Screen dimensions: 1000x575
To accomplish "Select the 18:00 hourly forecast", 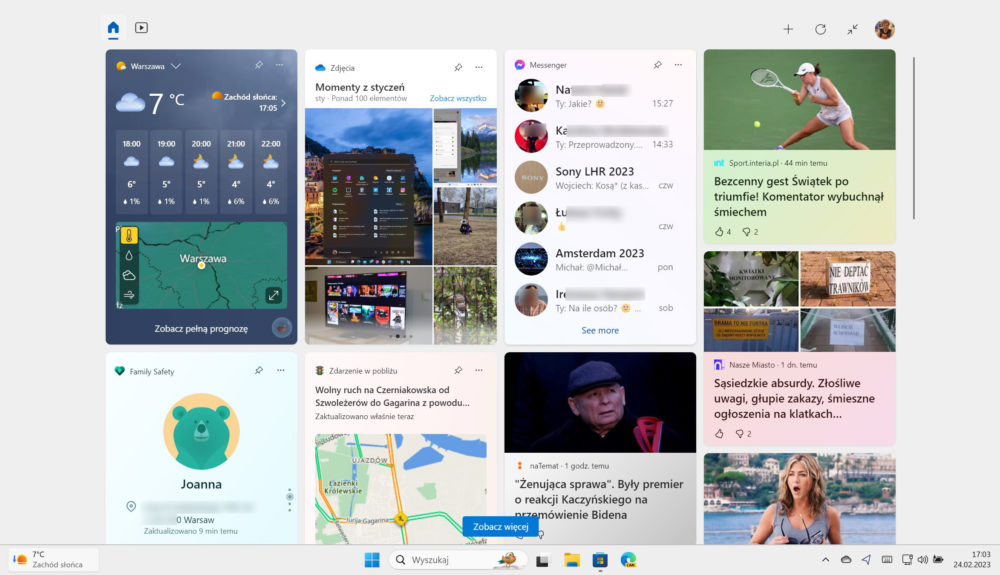I will click(131, 172).
